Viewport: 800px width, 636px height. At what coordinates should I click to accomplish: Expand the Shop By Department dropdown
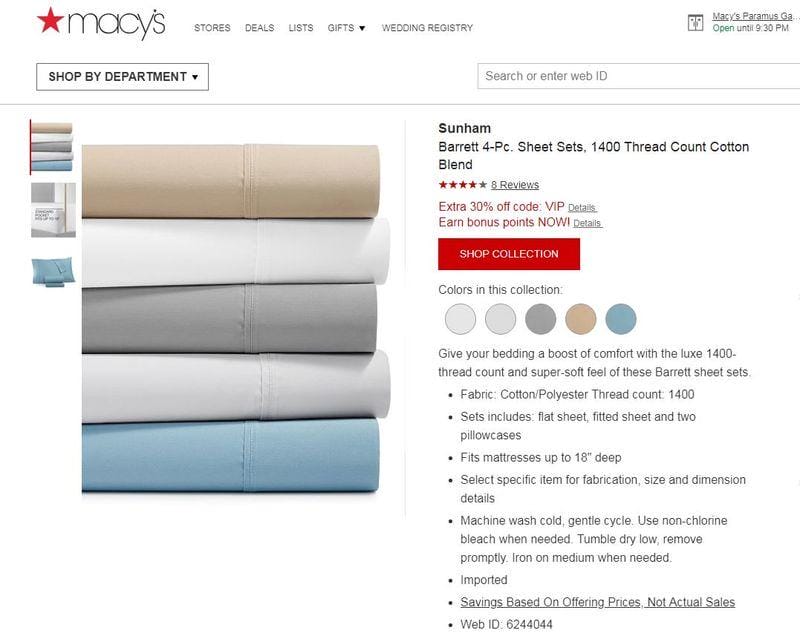tap(122, 77)
